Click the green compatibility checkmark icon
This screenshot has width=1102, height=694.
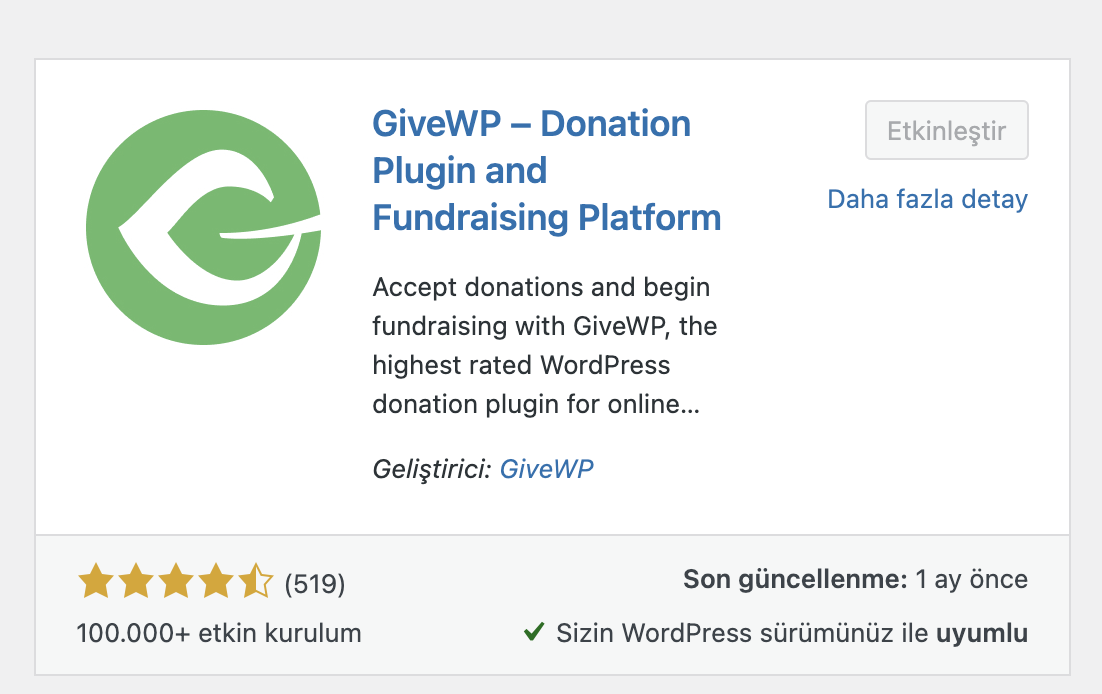pyautogui.click(x=534, y=632)
